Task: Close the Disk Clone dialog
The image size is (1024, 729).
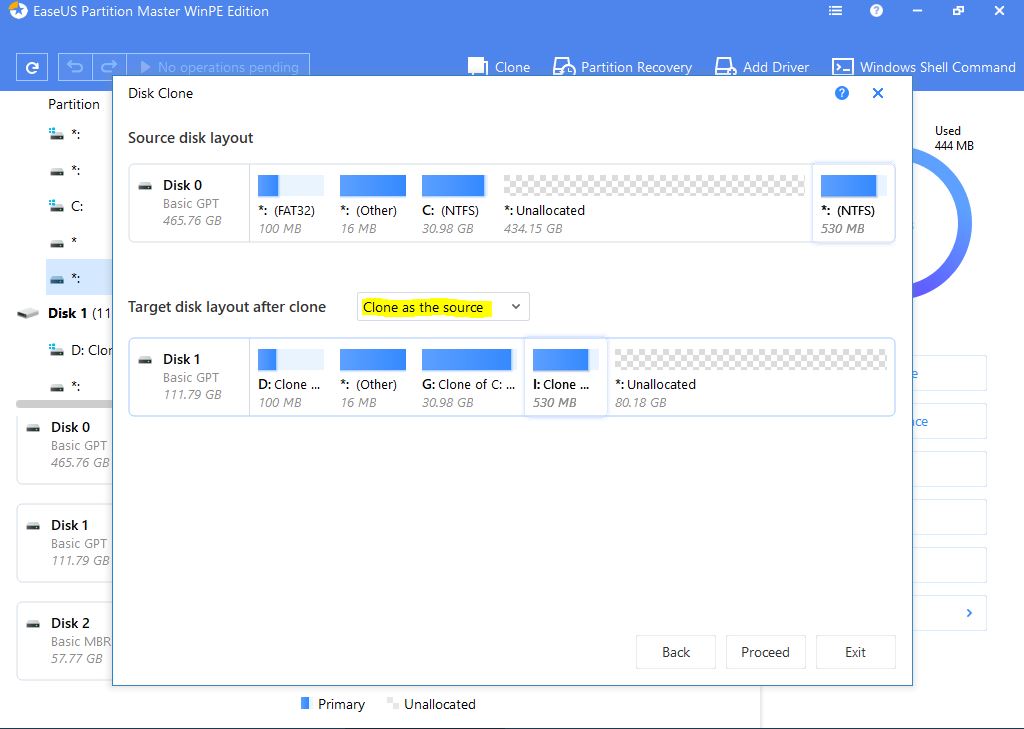Action: tap(878, 93)
